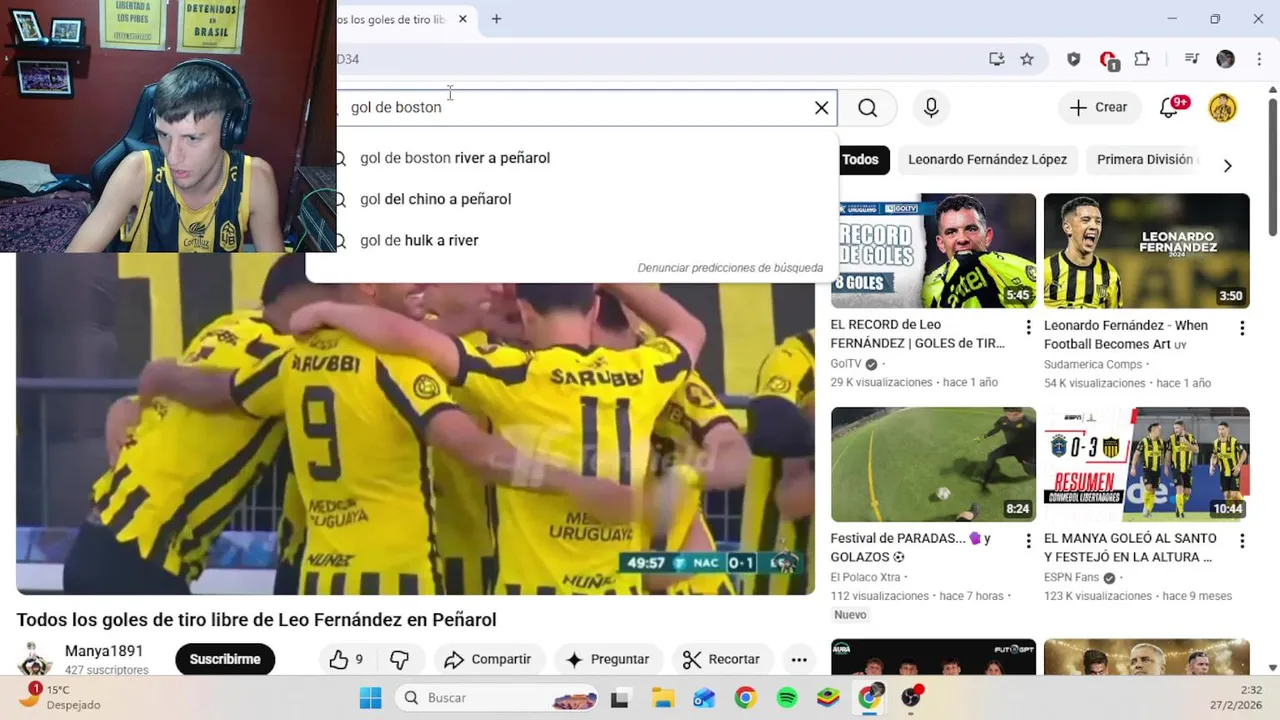Open OBS Studio from taskbar
Image resolution: width=1280 pixels, height=720 pixels.
point(911,697)
